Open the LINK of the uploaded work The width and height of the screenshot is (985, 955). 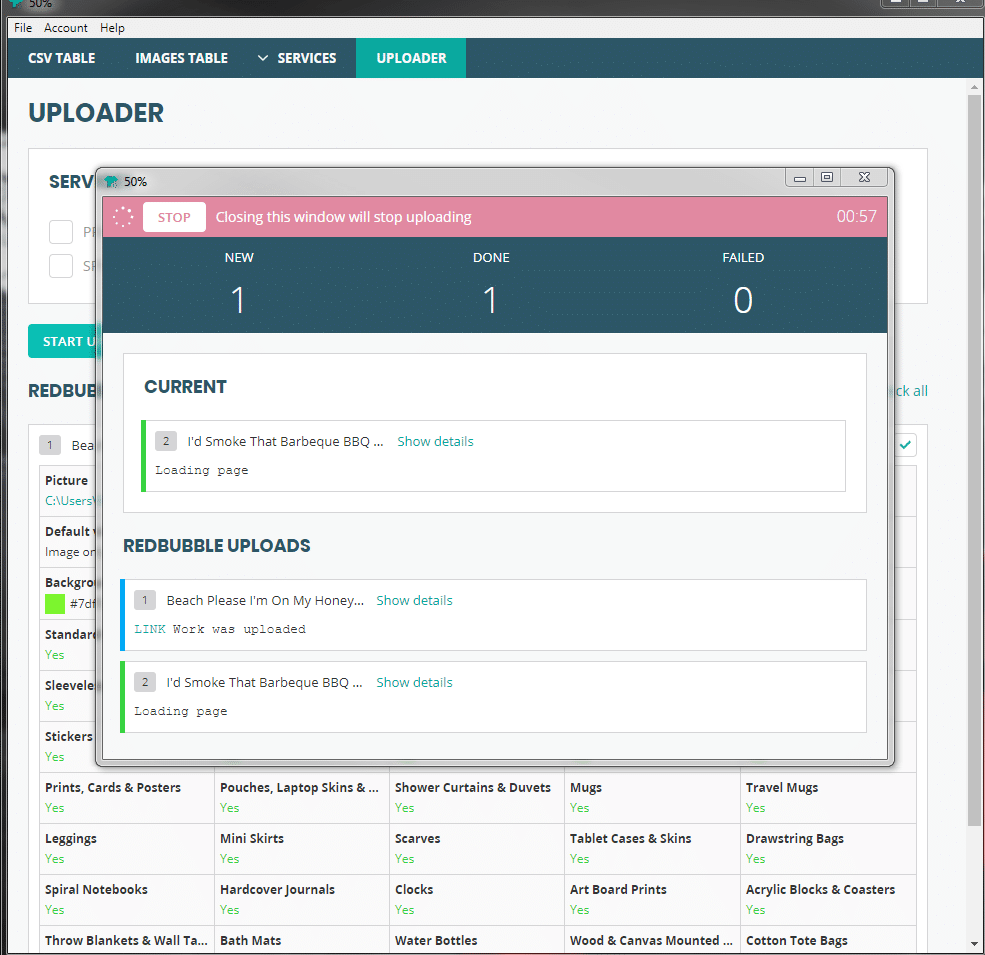(150, 629)
